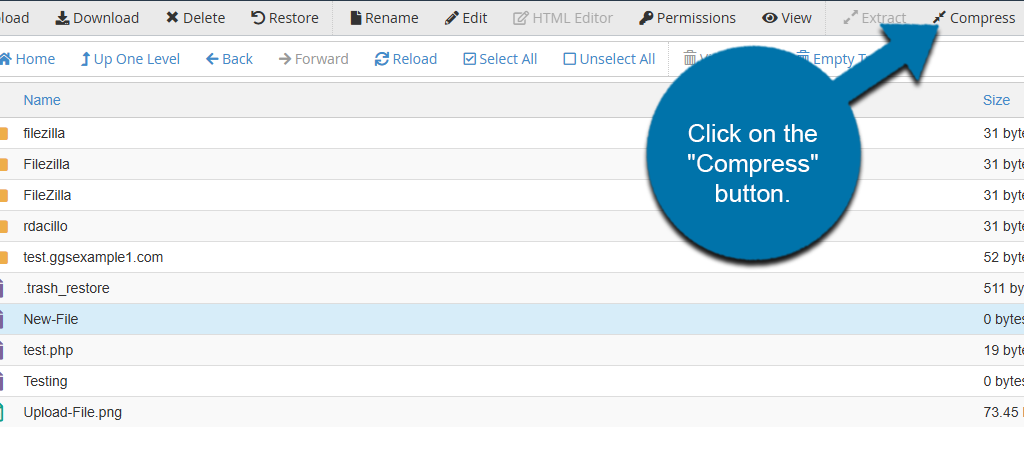Select the Upload-File.png file row

72,412
